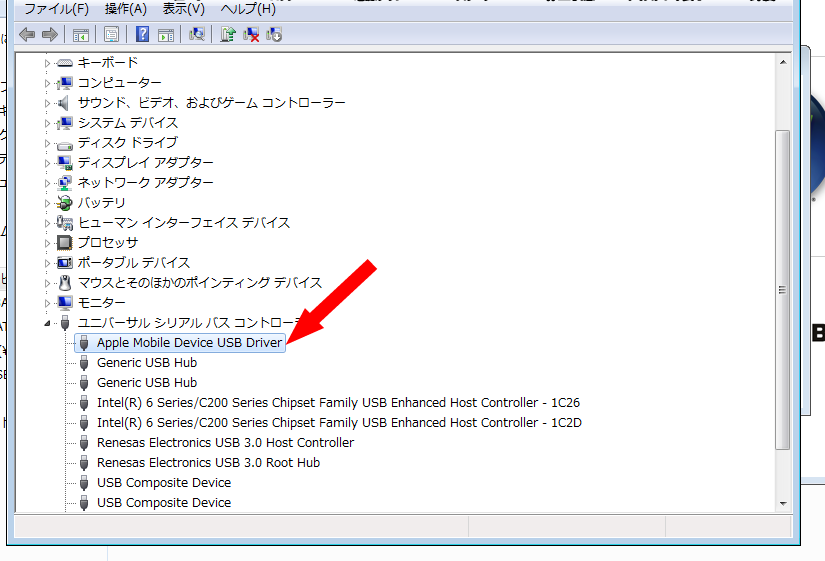Select Renesas Electronics USB 3.0 Host Controller
The width and height of the screenshot is (825, 561).
click(x=225, y=443)
